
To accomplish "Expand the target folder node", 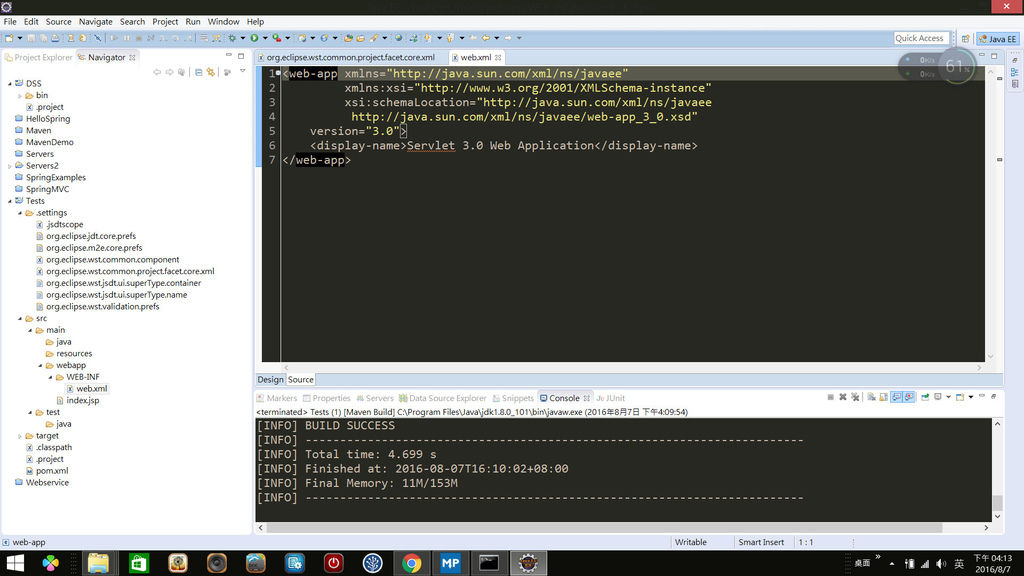I will click(x=20, y=436).
